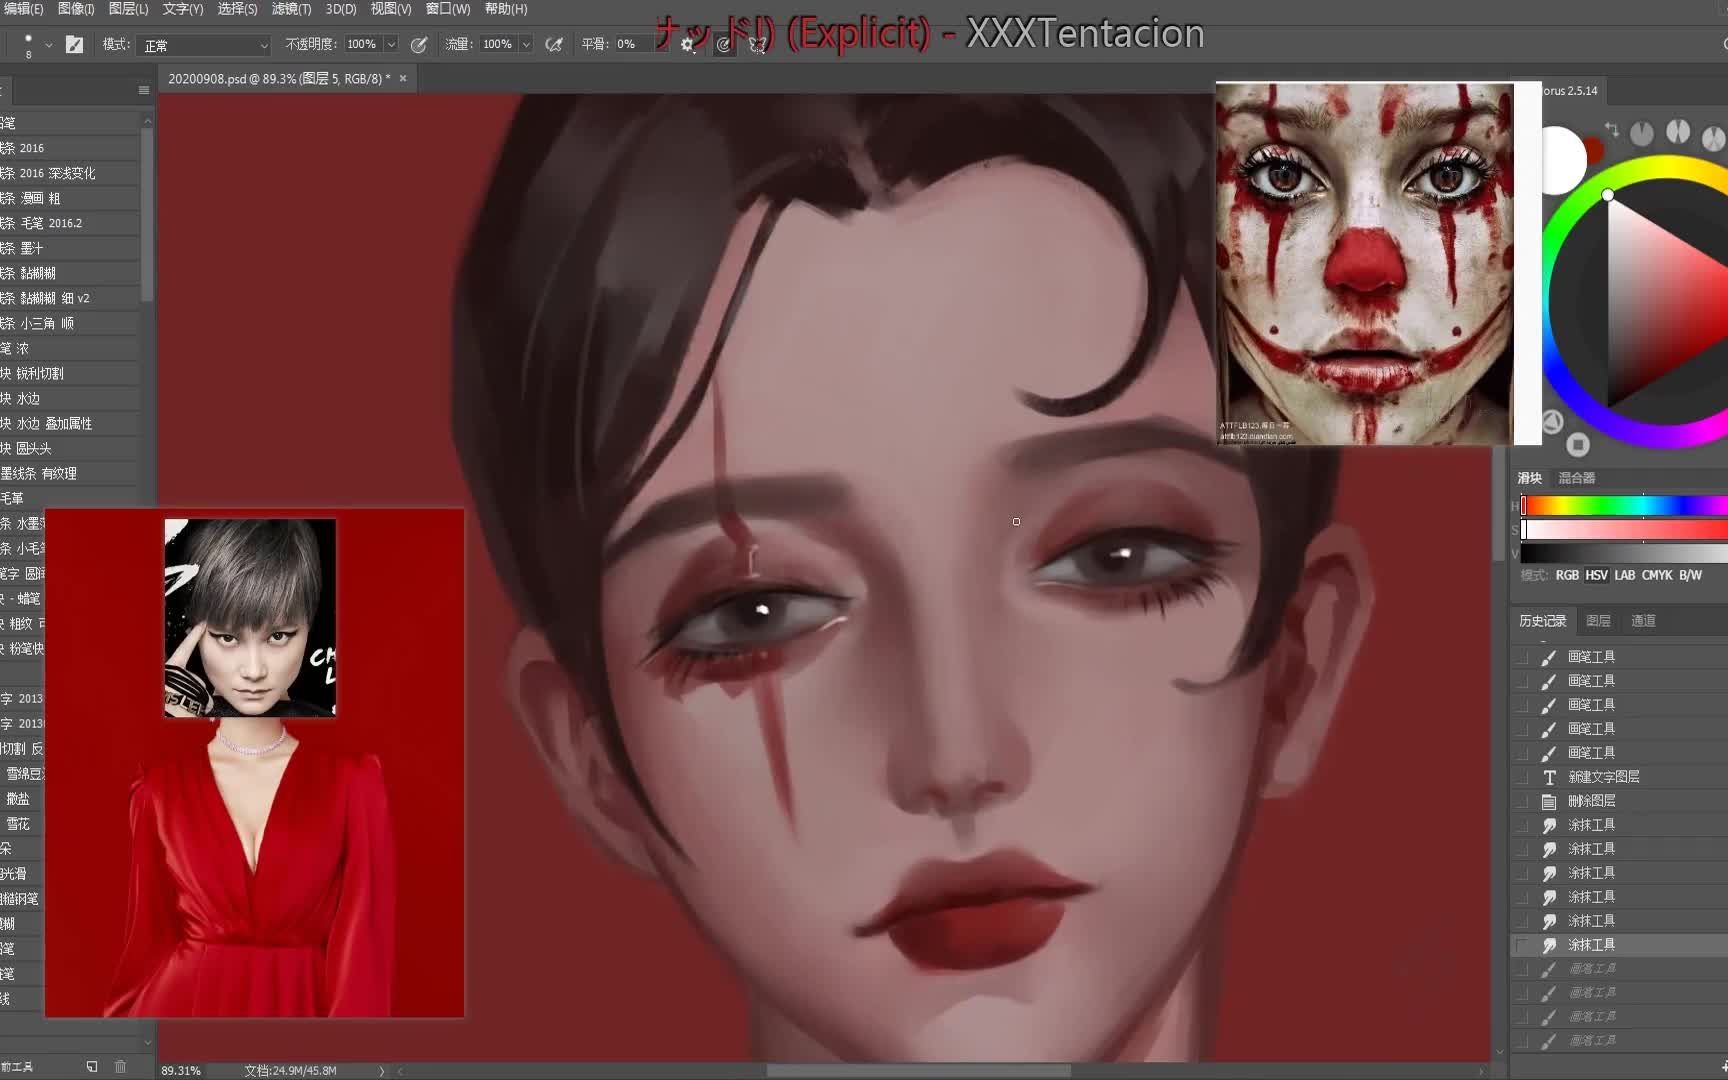Click square shape button below color wheel
1728x1080 pixels.
click(x=1578, y=444)
